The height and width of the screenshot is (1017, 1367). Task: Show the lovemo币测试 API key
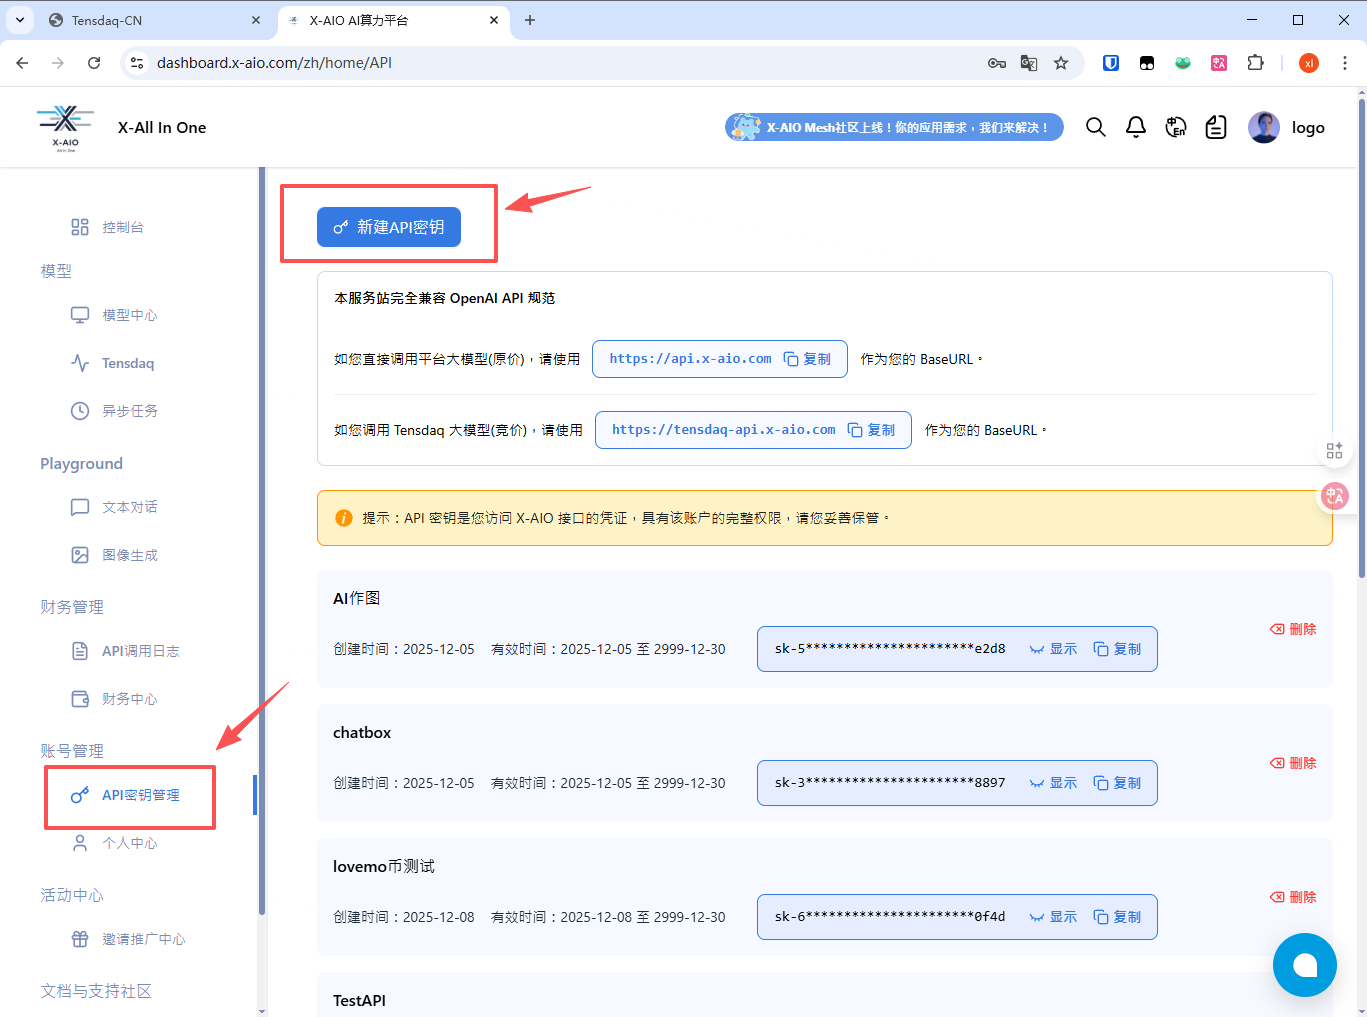(1053, 917)
